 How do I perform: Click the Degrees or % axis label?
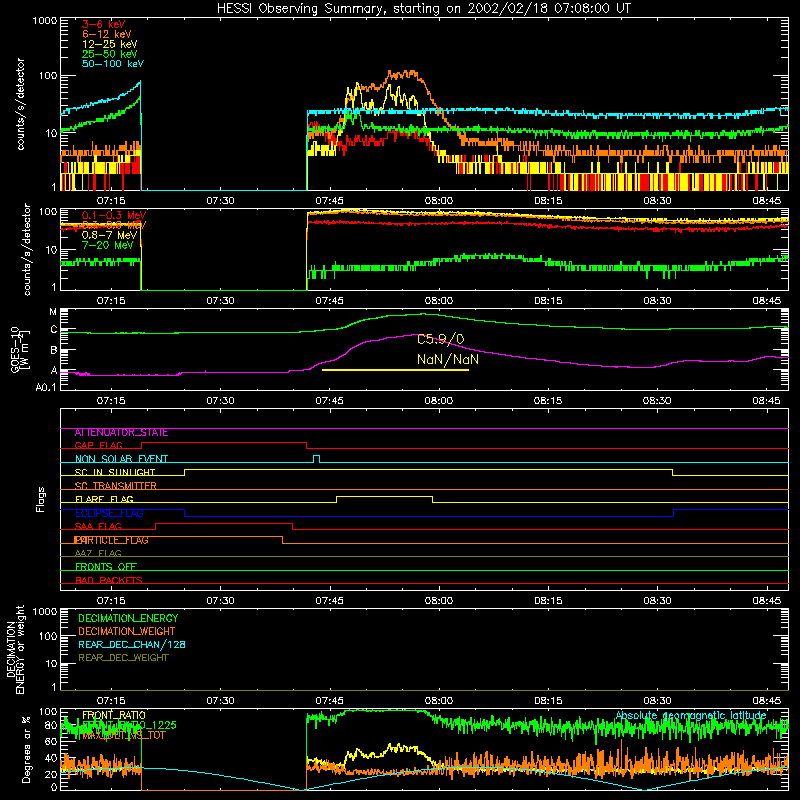pyautogui.click(x=26, y=749)
